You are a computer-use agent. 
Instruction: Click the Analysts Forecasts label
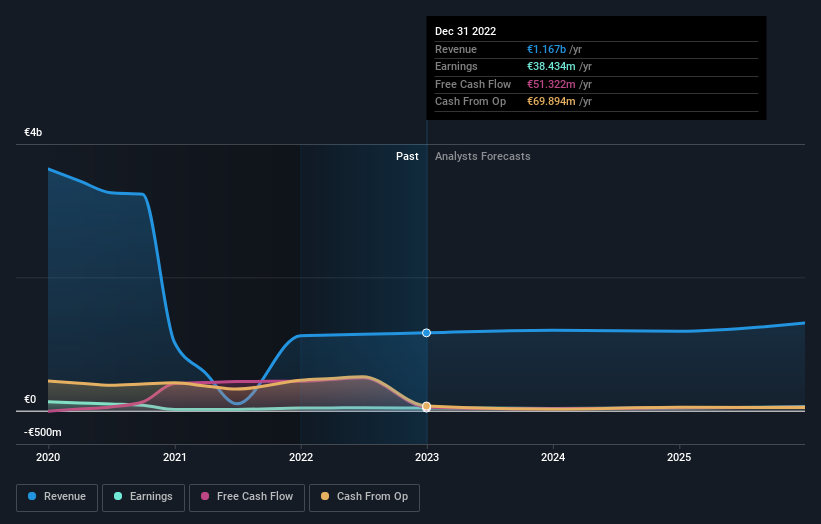coord(483,157)
